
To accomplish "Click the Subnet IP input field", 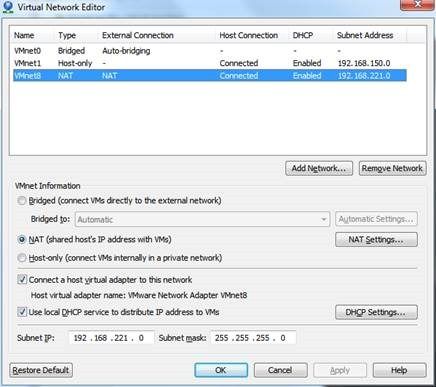I will point(111,338).
